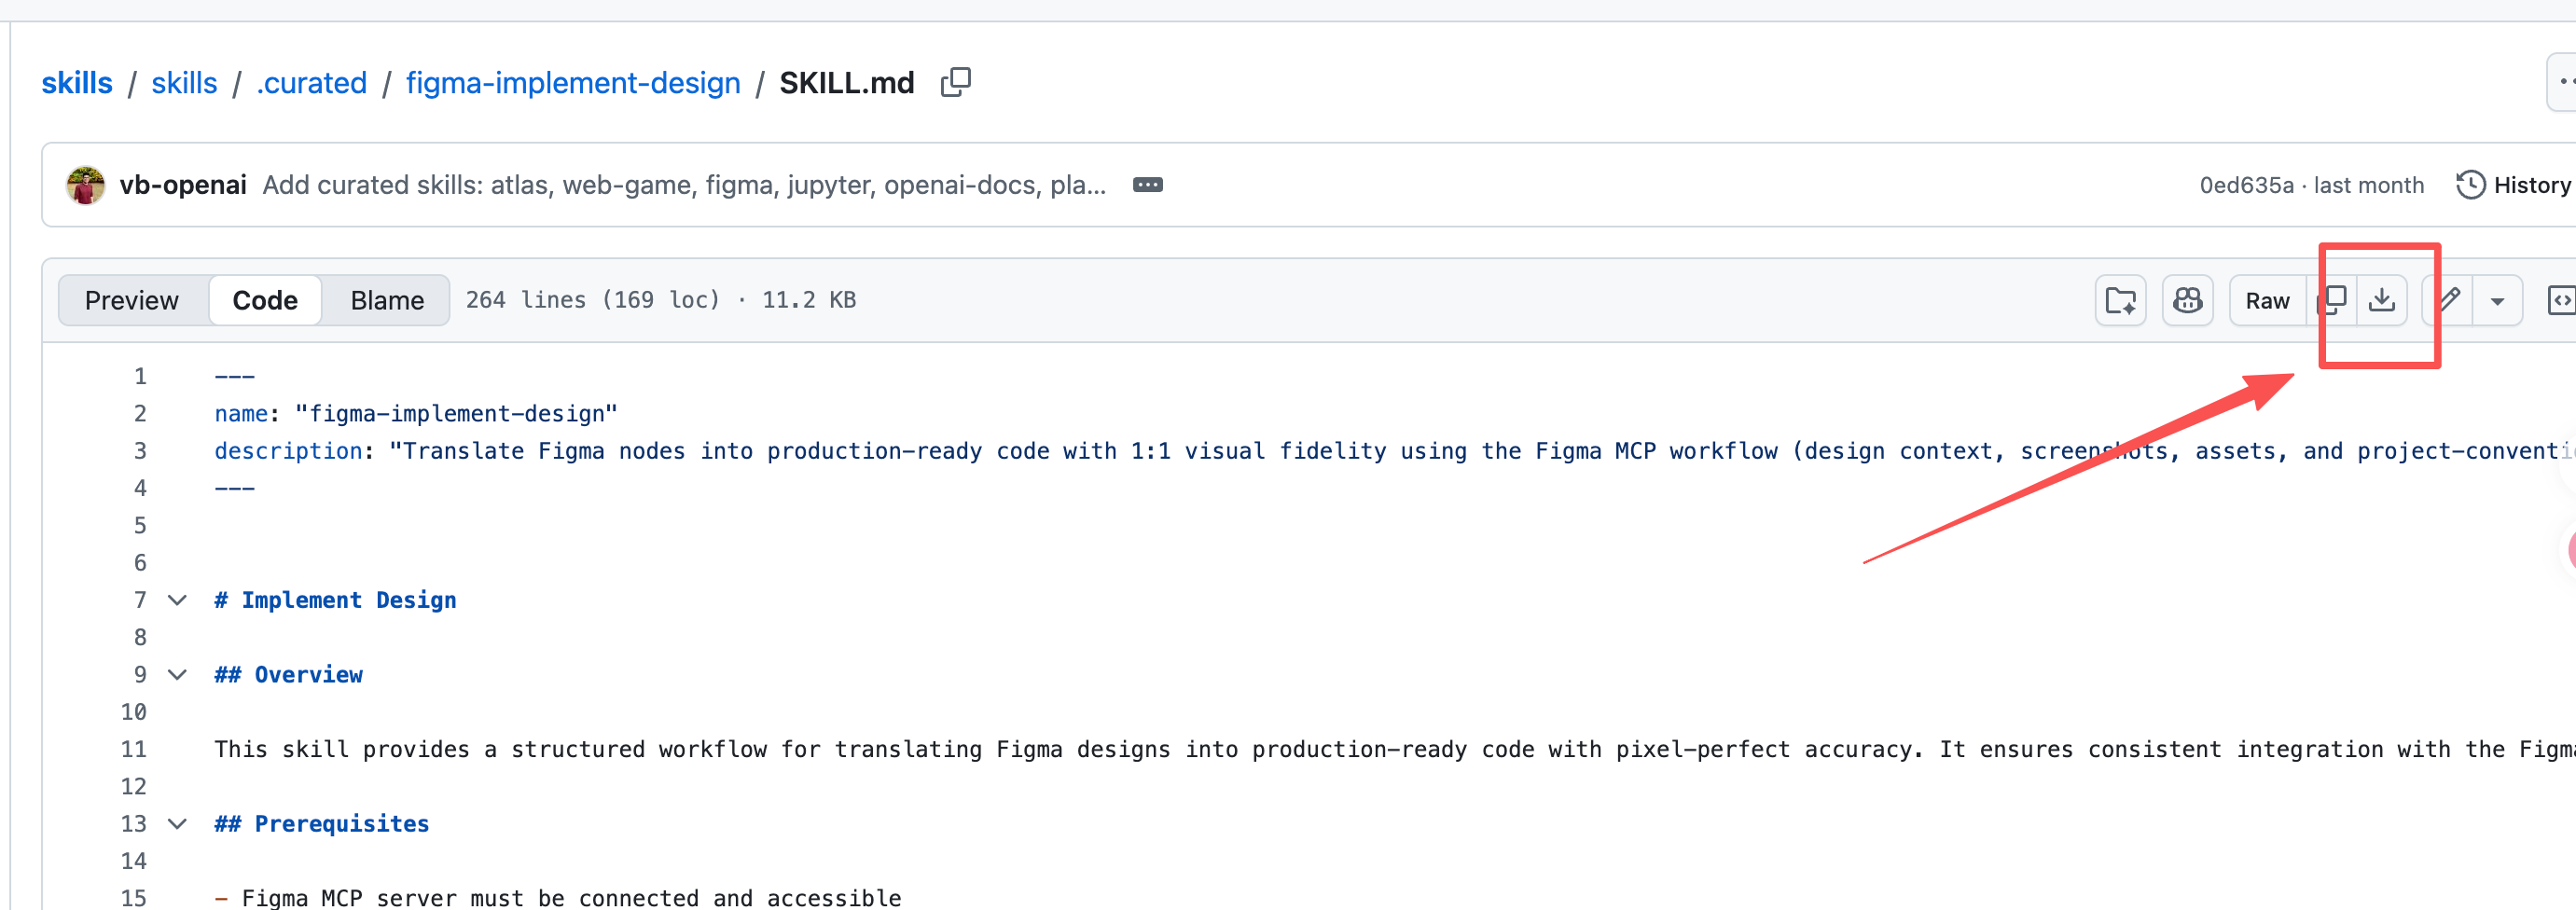Copy the file path next to SKILL.md
This screenshot has height=910, width=2576.
pos(955,82)
